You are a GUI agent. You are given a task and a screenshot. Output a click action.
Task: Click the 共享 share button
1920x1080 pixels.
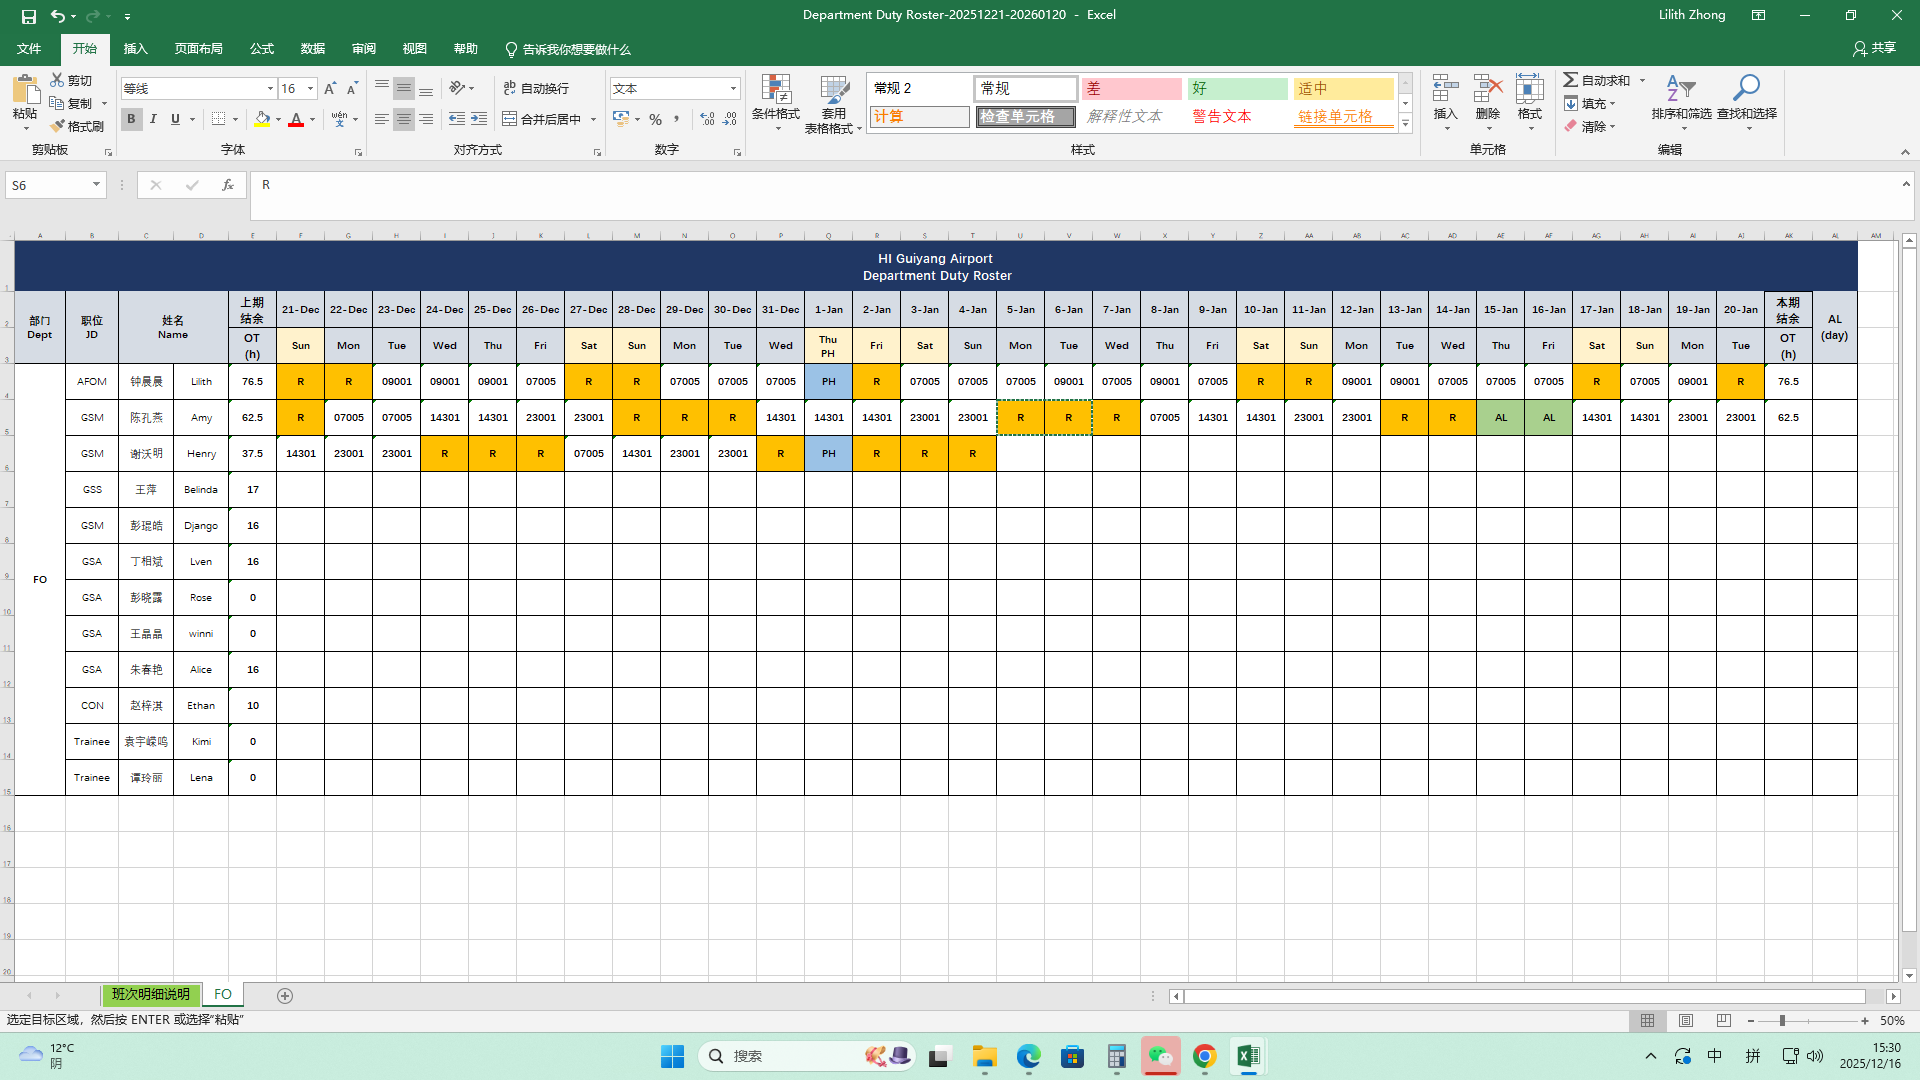(x=1874, y=48)
